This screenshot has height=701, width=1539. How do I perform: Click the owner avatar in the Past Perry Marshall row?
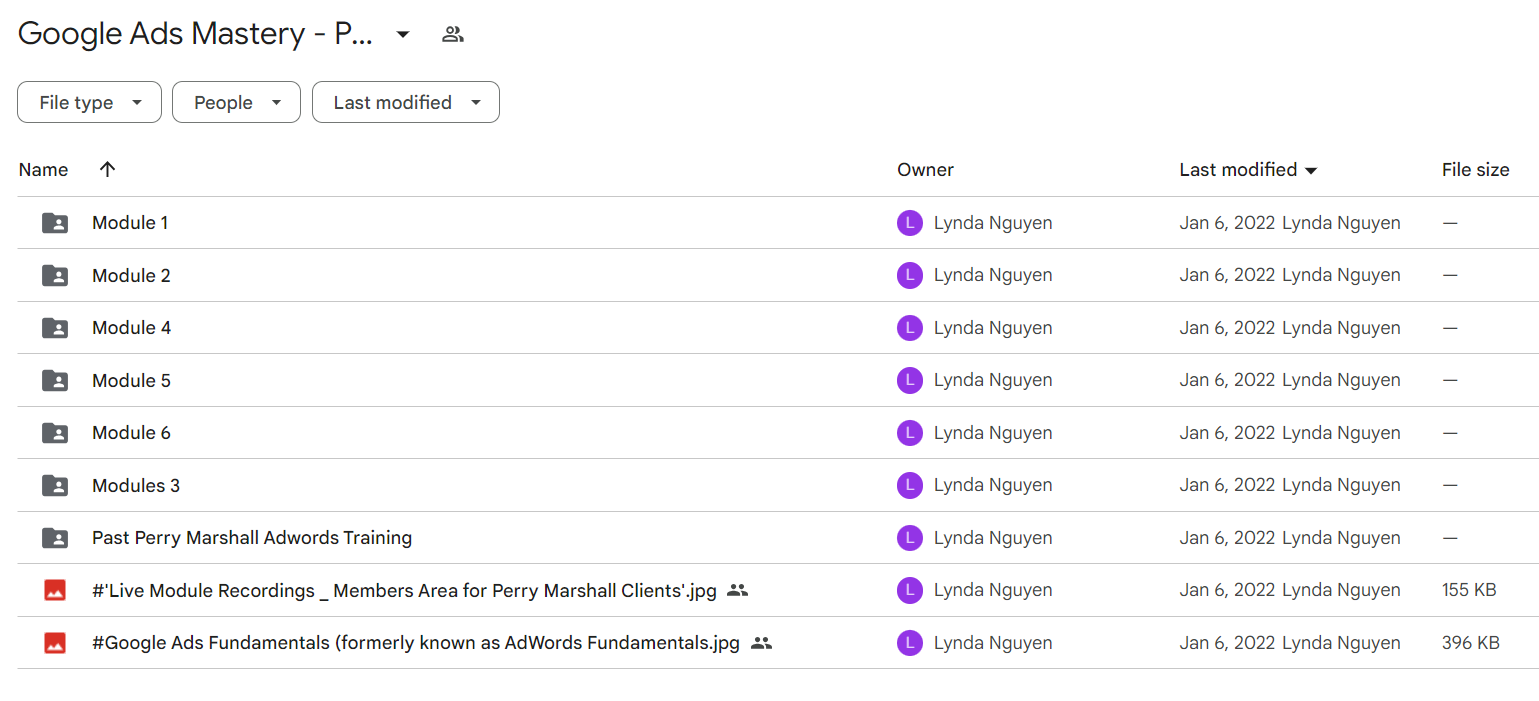tap(910, 538)
